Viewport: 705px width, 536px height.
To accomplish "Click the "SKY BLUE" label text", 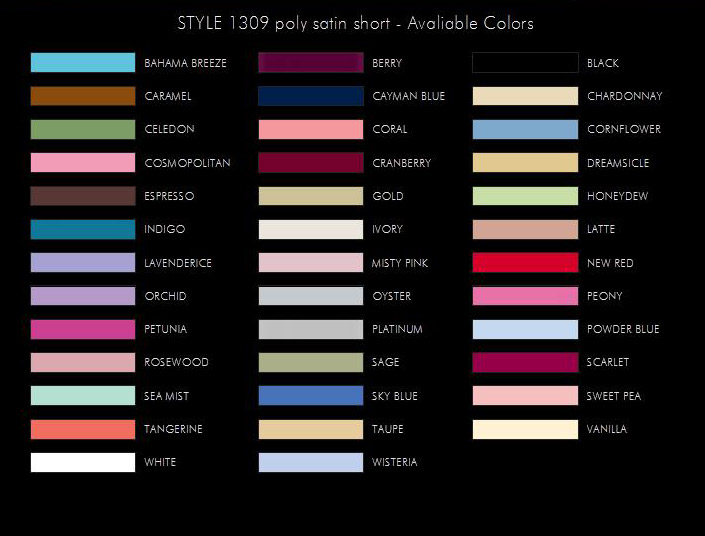I will click(x=394, y=396).
